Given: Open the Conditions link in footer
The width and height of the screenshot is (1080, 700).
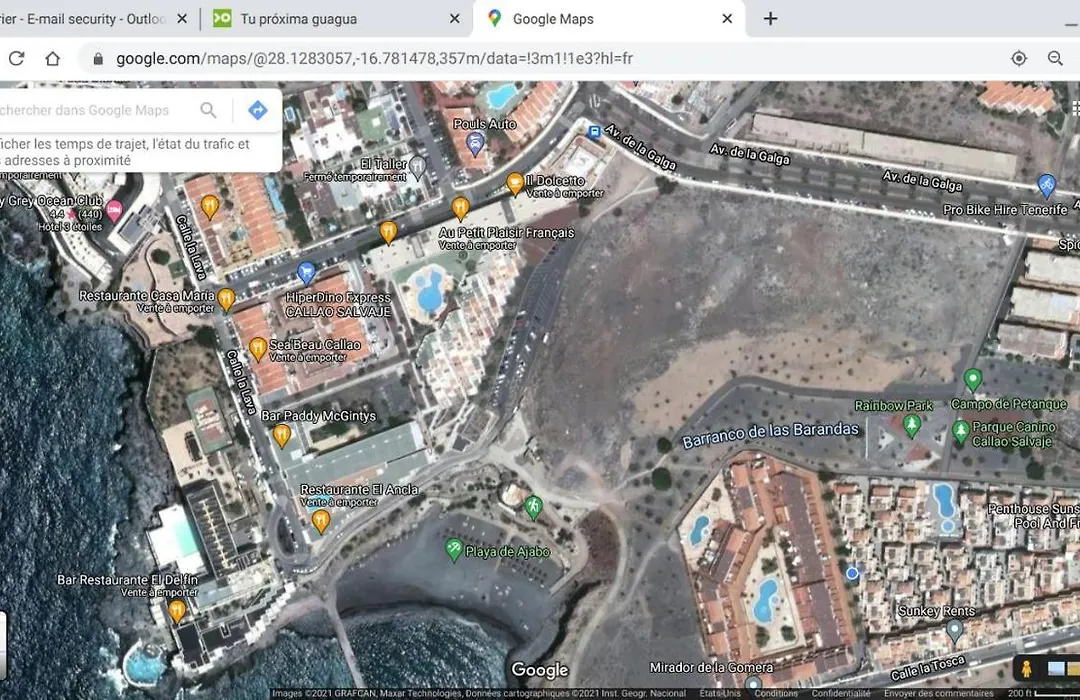Looking at the screenshot, I should coord(776,693).
